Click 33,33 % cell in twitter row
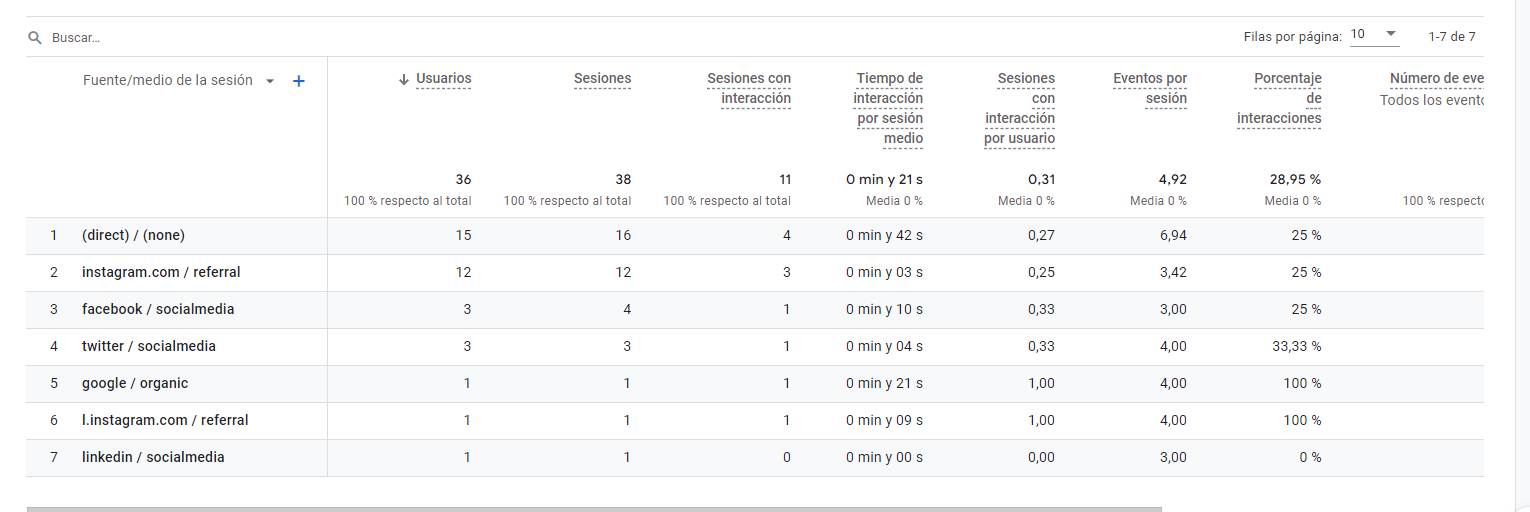 1295,346
